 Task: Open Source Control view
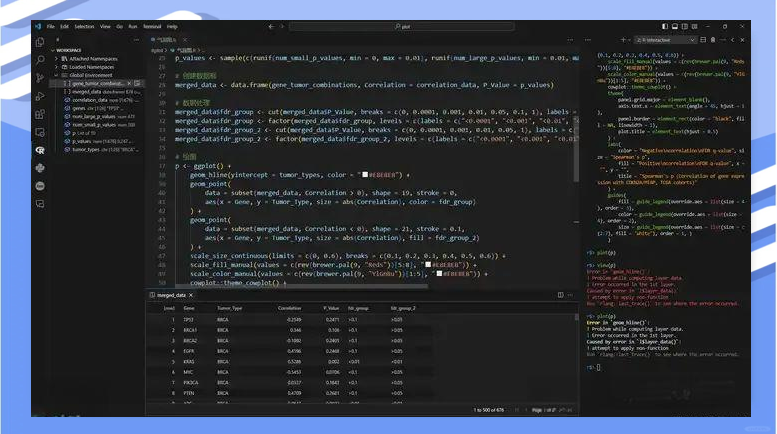(x=40, y=78)
